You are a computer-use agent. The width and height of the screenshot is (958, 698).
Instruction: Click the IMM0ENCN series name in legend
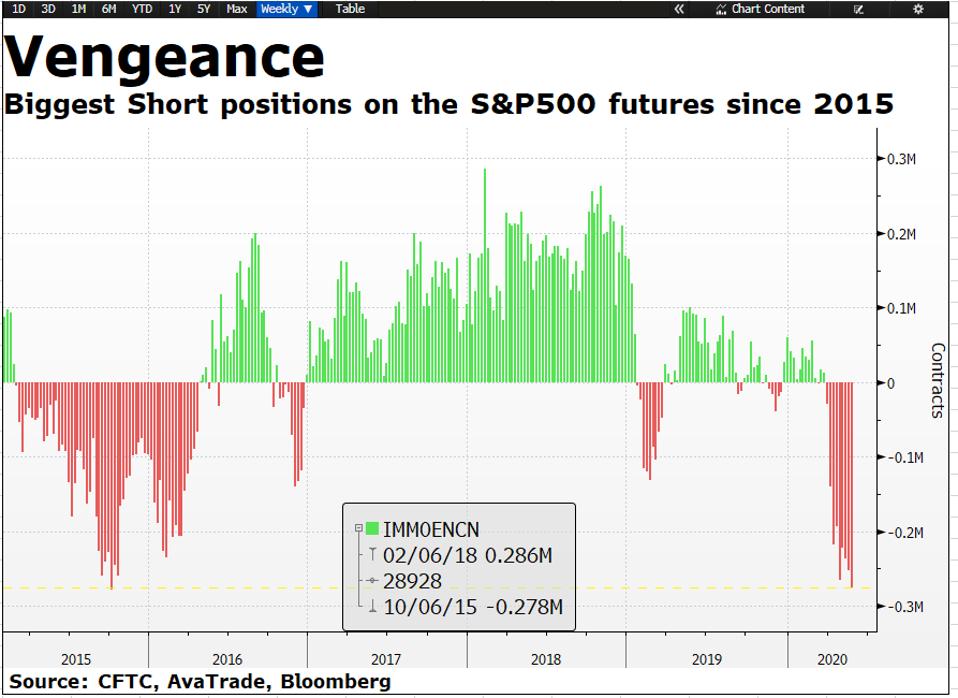(430, 529)
